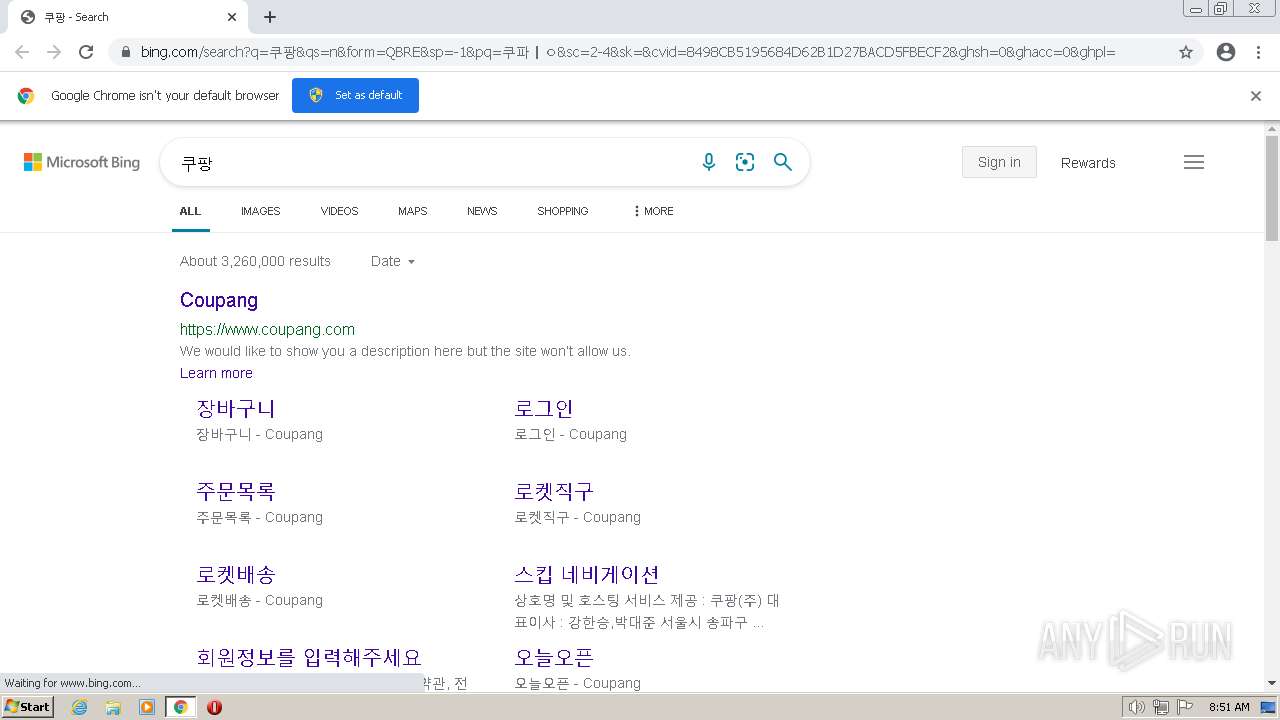Open a new browser tab

pyautogui.click(x=270, y=17)
